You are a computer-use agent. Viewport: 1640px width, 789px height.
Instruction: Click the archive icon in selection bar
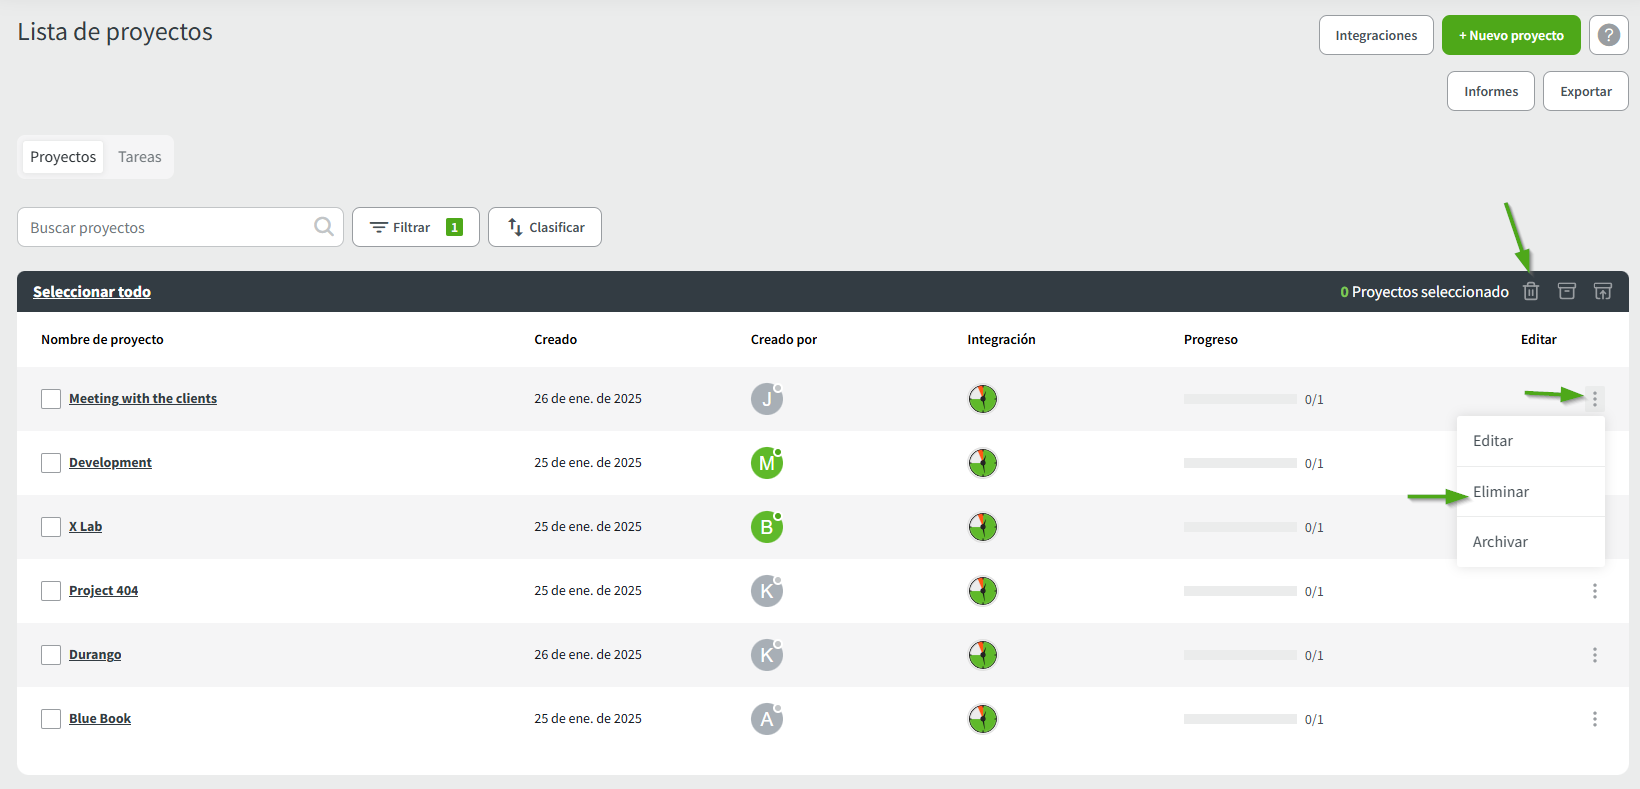point(1566,291)
